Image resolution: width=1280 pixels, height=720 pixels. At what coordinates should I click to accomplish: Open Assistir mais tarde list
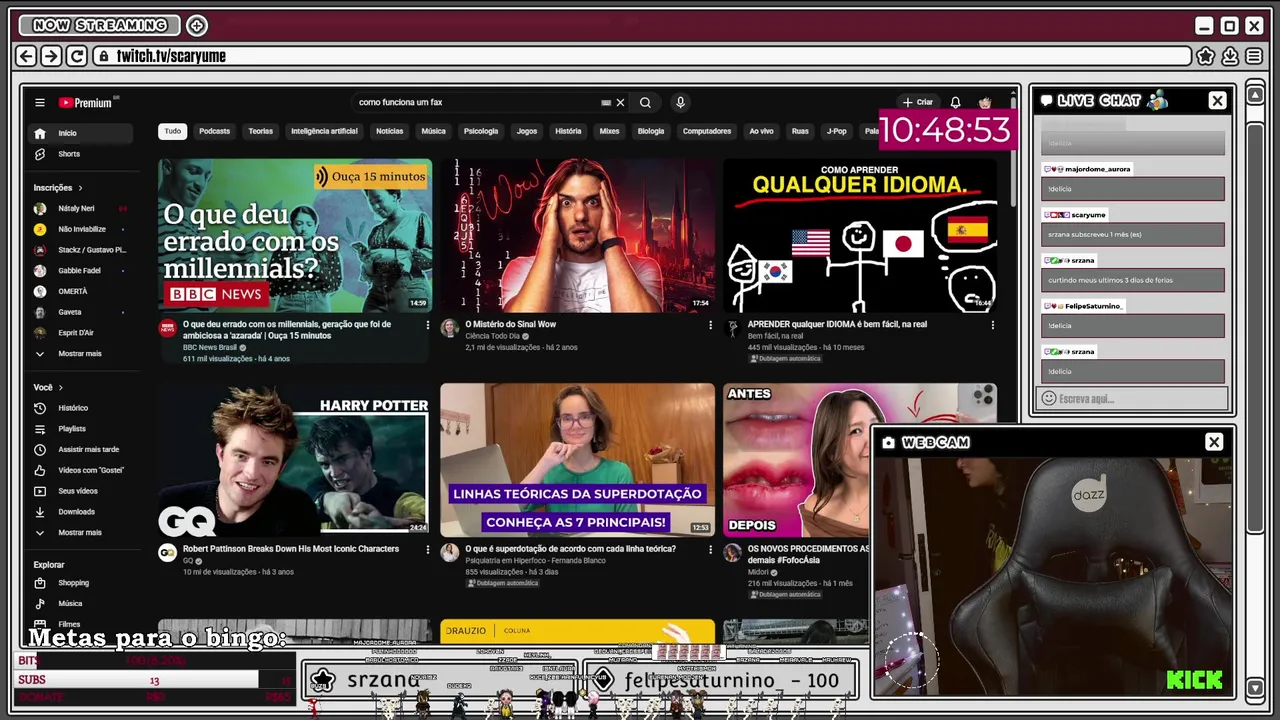pos(80,450)
